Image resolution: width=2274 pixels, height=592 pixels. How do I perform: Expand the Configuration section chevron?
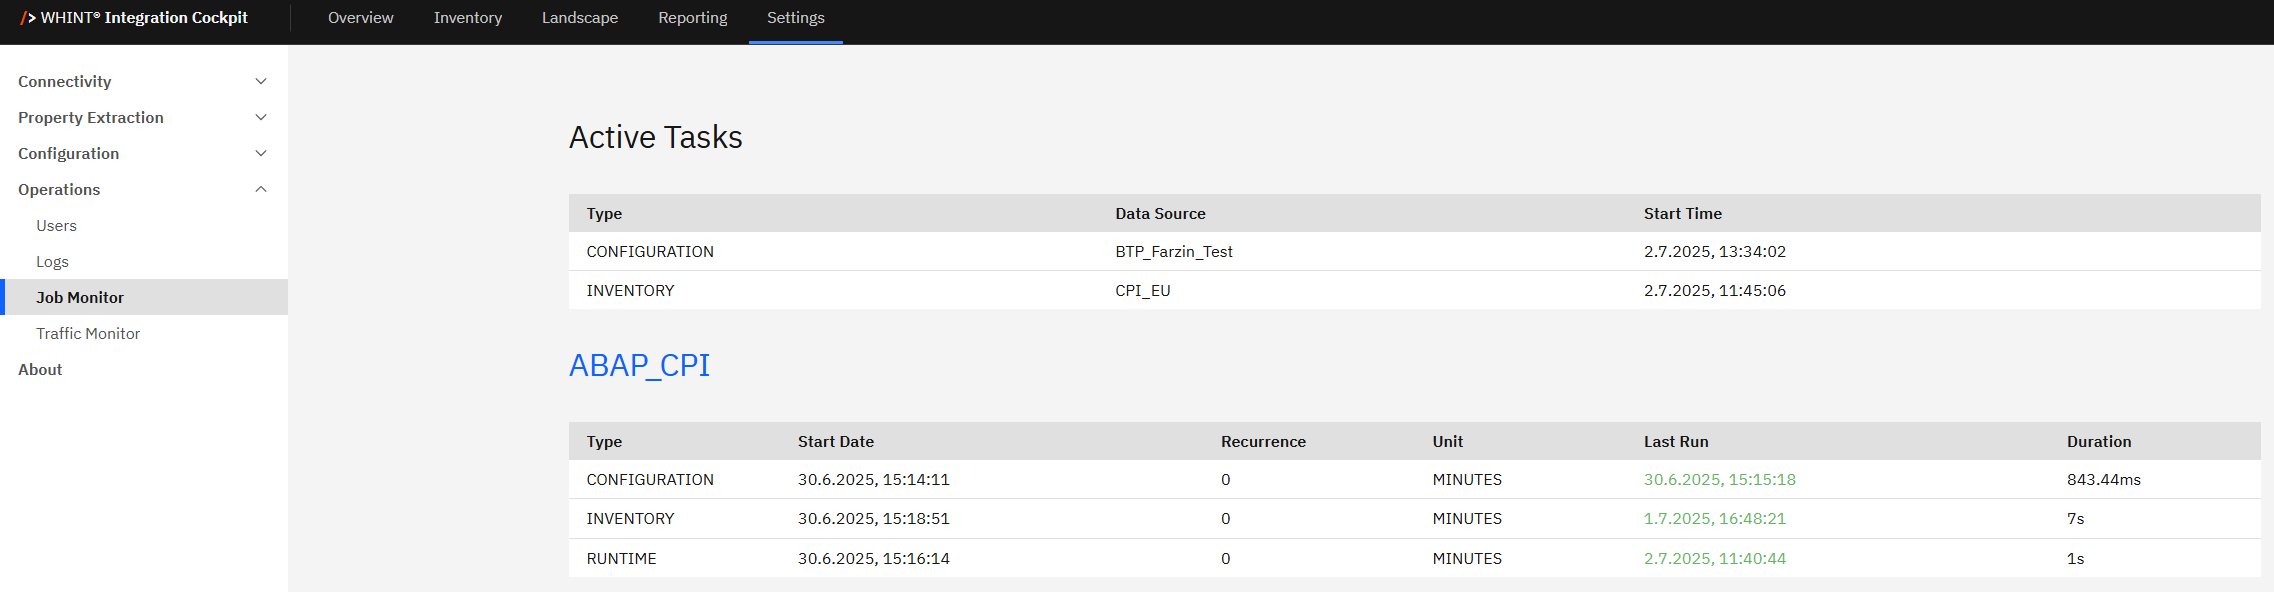point(261,154)
